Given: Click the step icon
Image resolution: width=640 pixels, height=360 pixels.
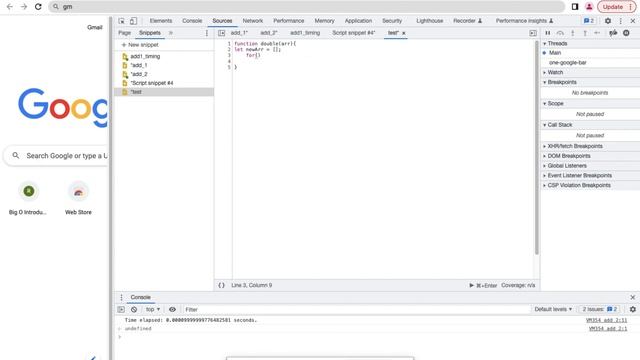Looking at the screenshot, I should [597, 33].
